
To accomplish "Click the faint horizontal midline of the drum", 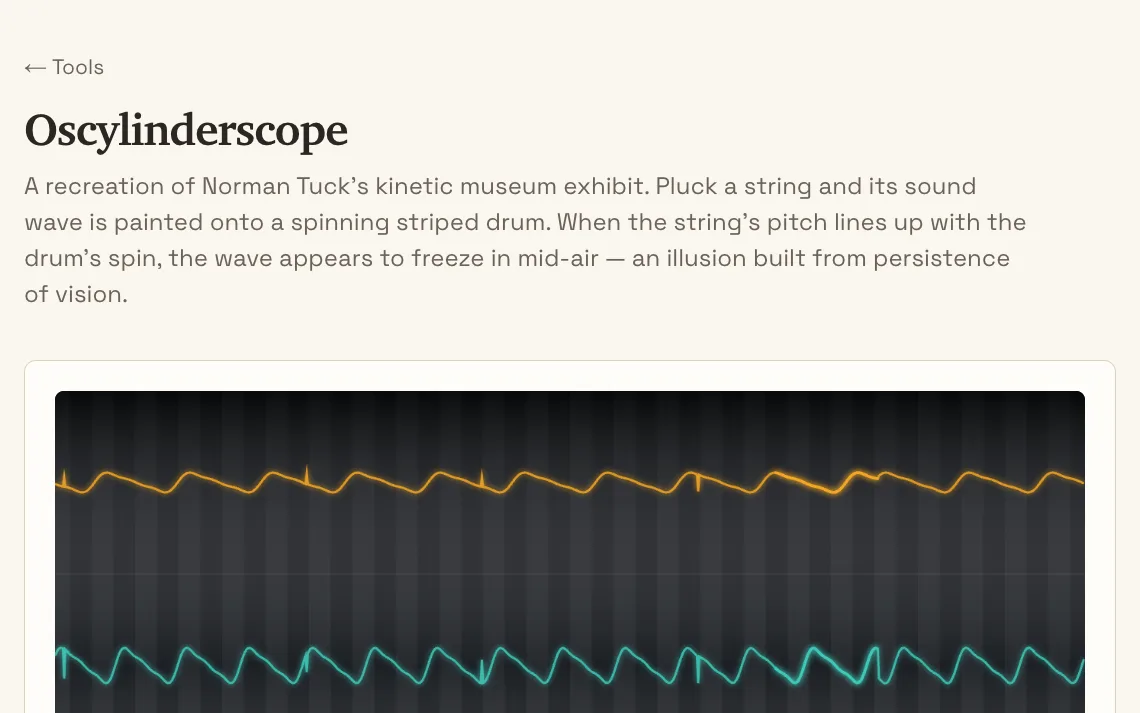I will pyautogui.click(x=569, y=574).
